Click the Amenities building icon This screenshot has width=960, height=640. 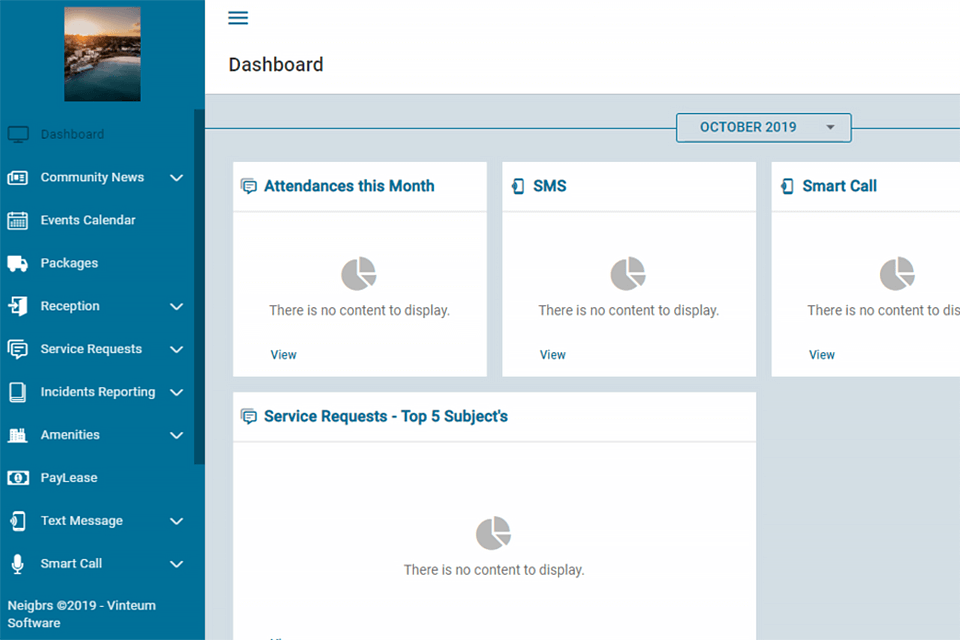[17, 435]
